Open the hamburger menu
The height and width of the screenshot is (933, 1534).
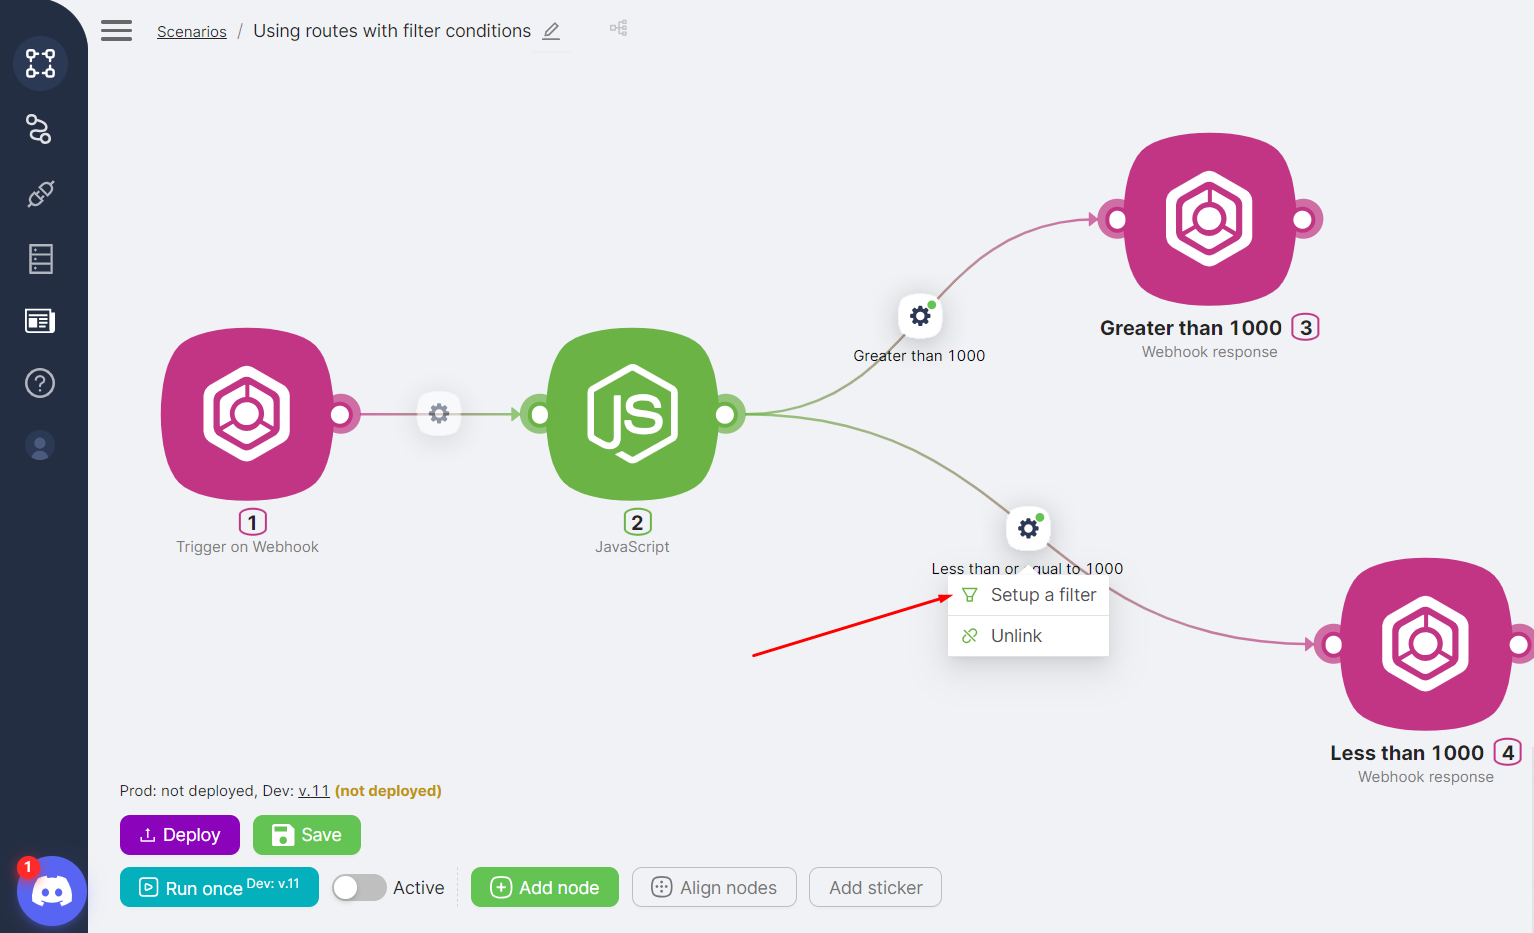(116, 31)
